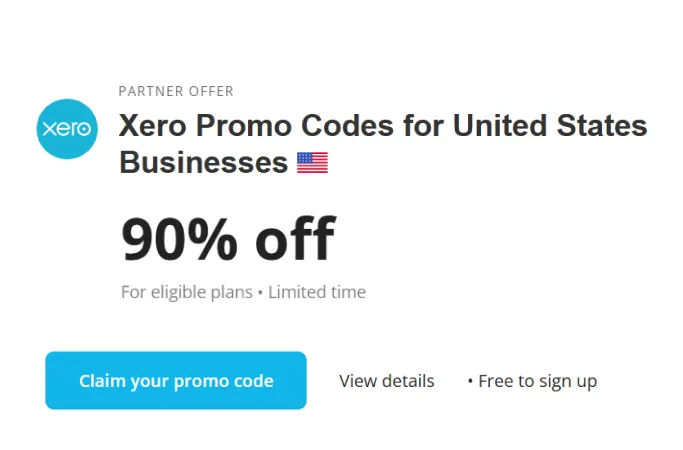The height and width of the screenshot is (450, 683).
Task: Click the large 90% off headline
Action: pos(228,240)
